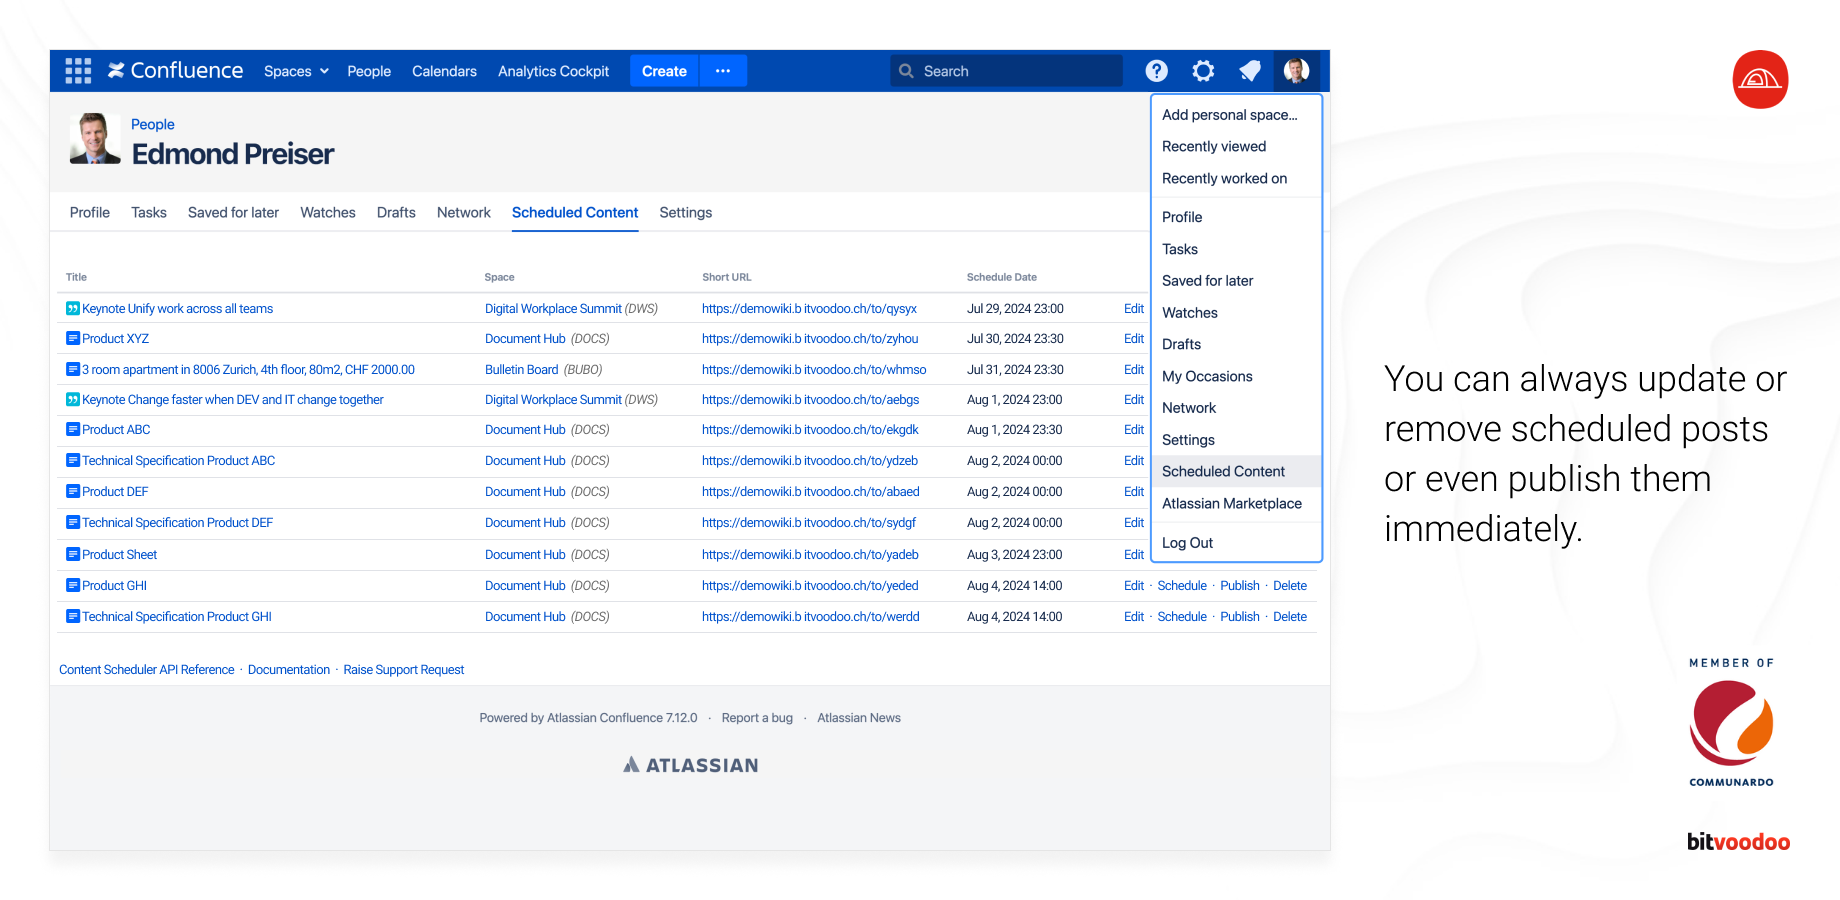Open Digital Workplace Summit space for Keynote Unify
The width and height of the screenshot is (1840, 900).
point(553,309)
